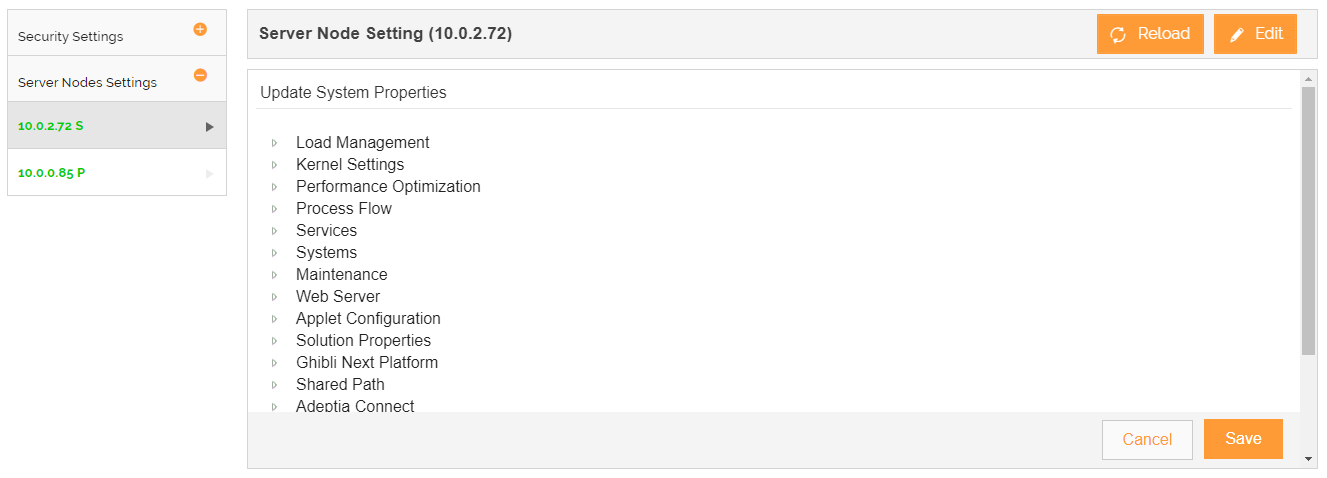Save the system properties
The width and height of the screenshot is (1327, 478).
pyautogui.click(x=1243, y=439)
